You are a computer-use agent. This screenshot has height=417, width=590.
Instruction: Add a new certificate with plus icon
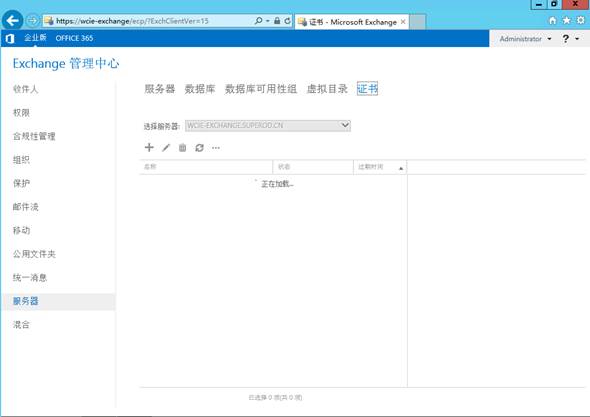coord(149,148)
